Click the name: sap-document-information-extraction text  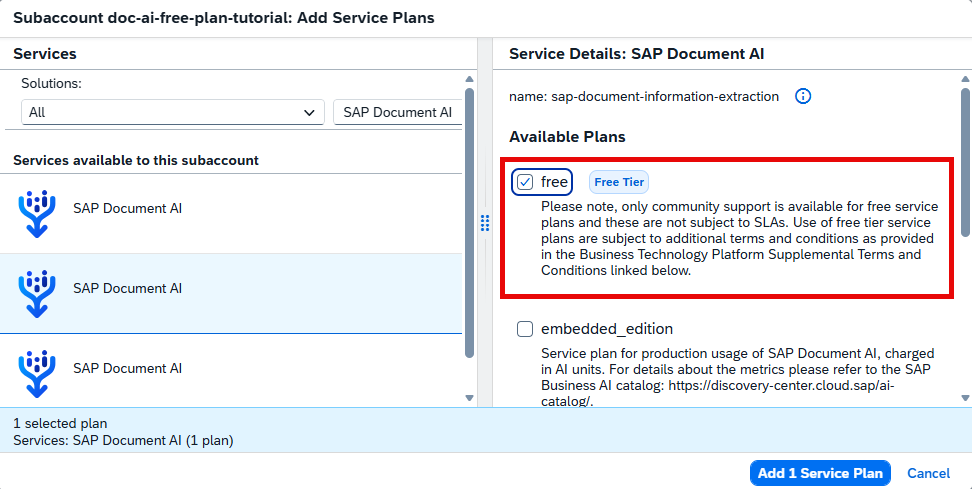pyautogui.click(x=644, y=97)
